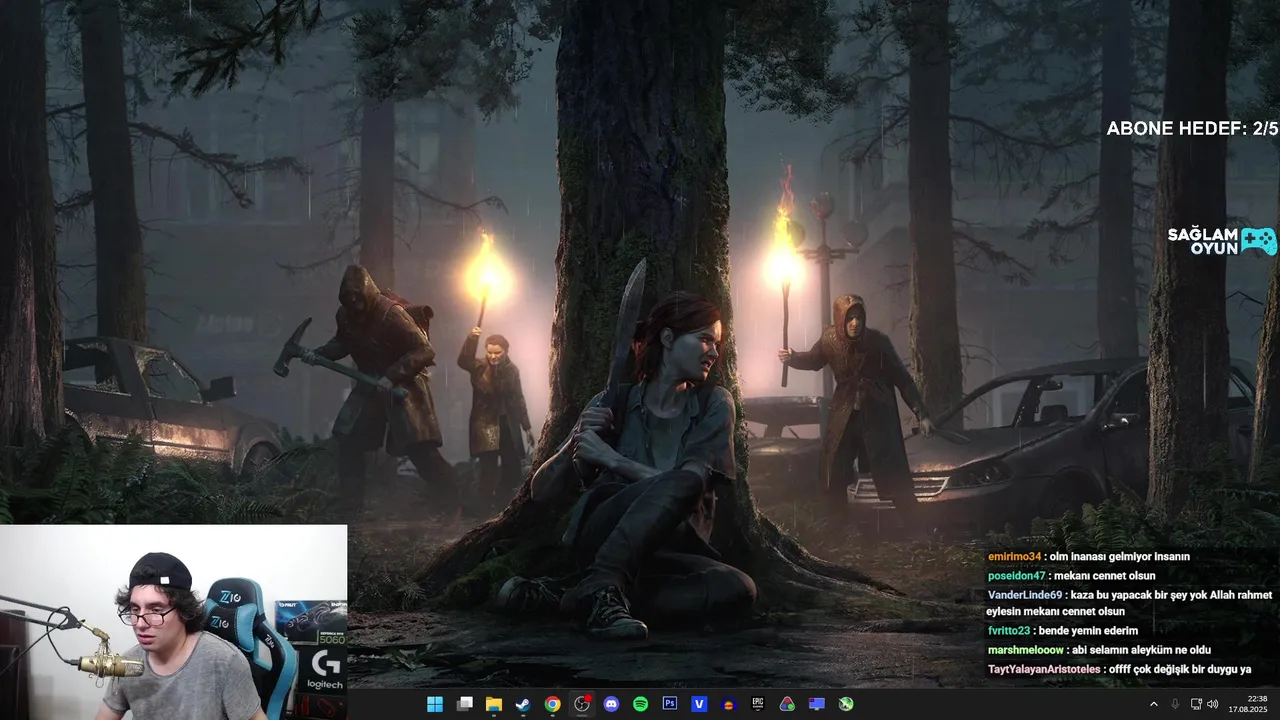
Task: Click the webcam overlay feed
Action: 173,622
